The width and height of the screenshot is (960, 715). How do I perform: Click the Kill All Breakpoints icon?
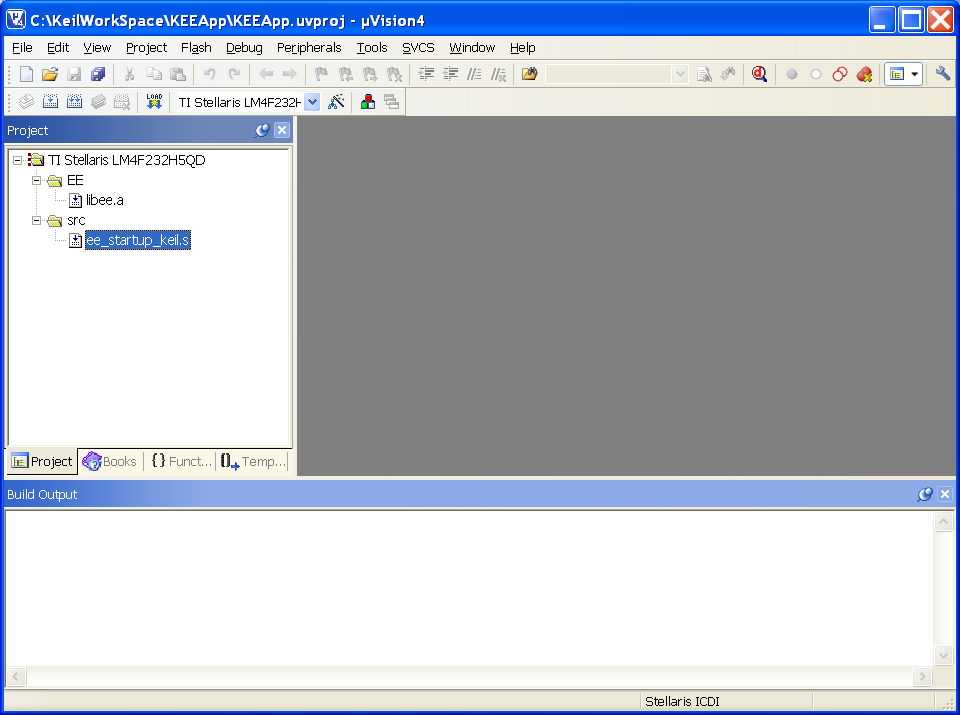pyautogui.click(x=864, y=74)
